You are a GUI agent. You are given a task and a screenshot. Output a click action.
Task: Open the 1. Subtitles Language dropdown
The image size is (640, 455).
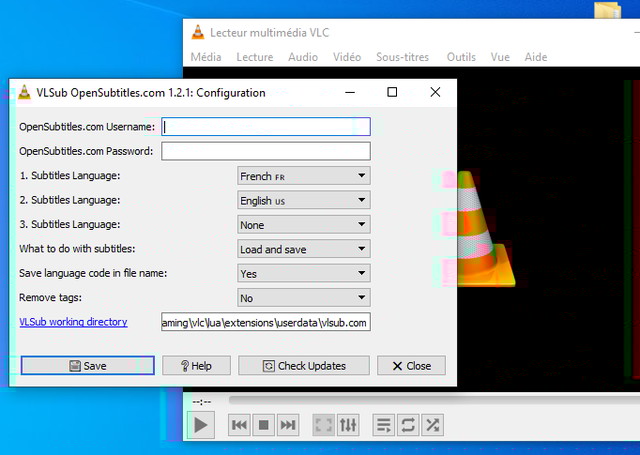coord(304,176)
